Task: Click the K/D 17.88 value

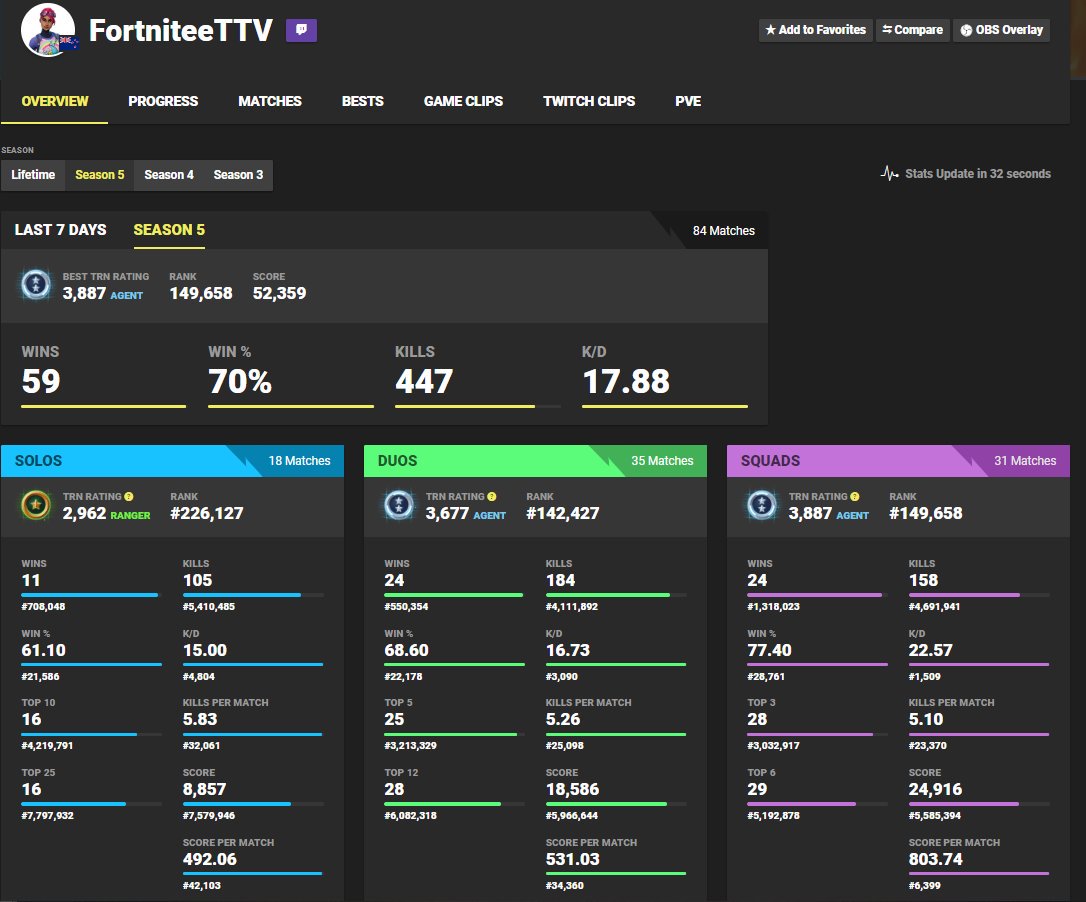Action: [x=626, y=382]
